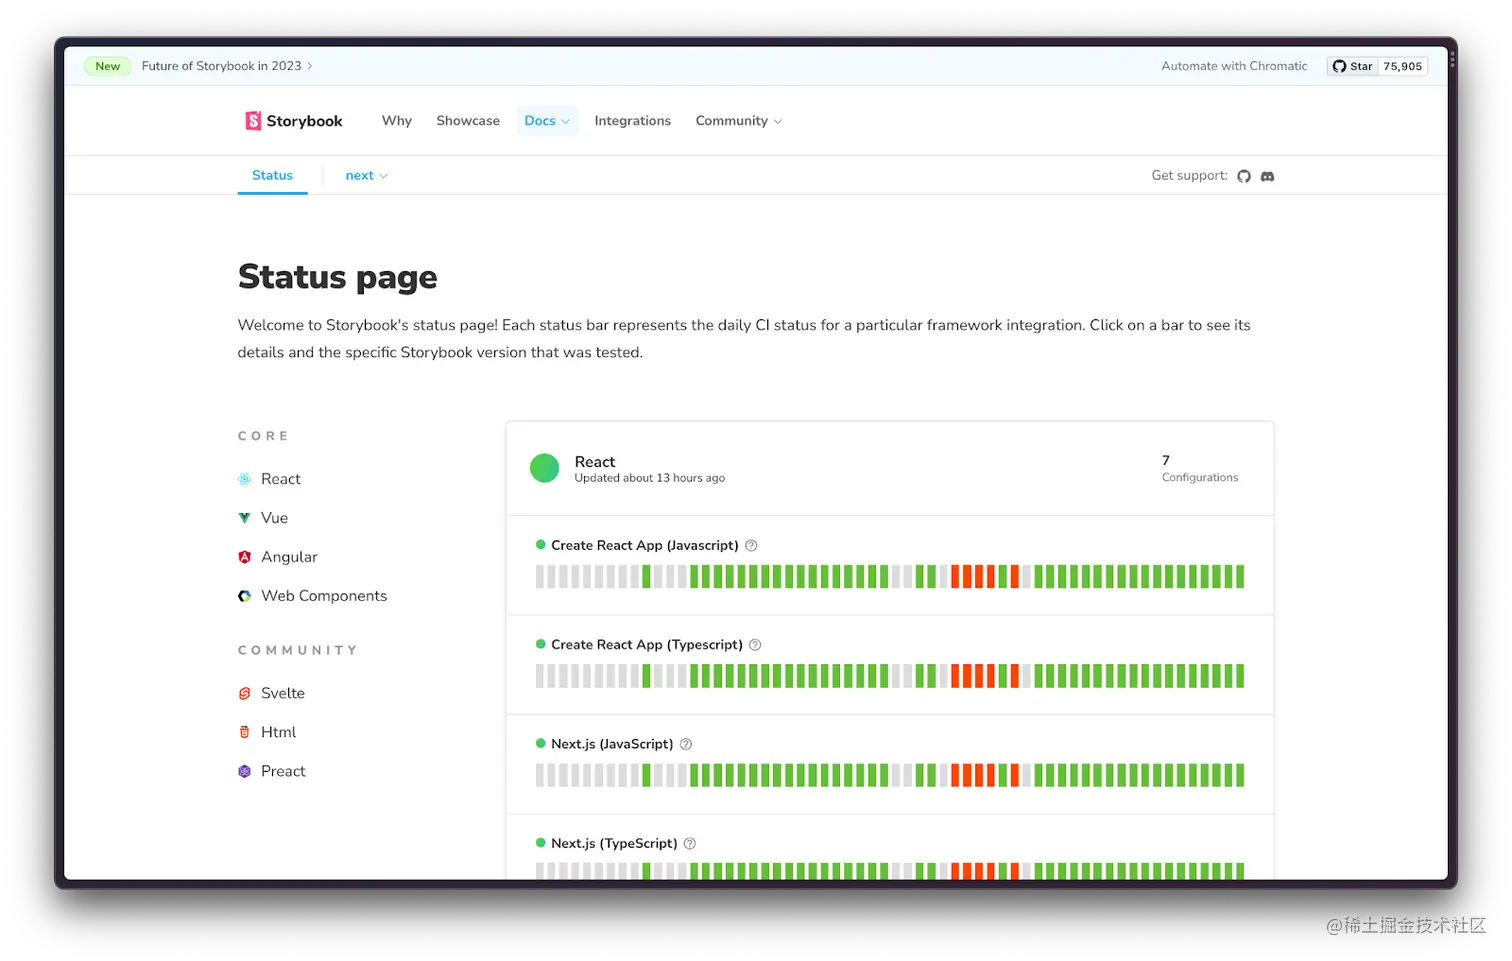Click the React card heading
The height and width of the screenshot is (961, 1512).
pos(595,461)
